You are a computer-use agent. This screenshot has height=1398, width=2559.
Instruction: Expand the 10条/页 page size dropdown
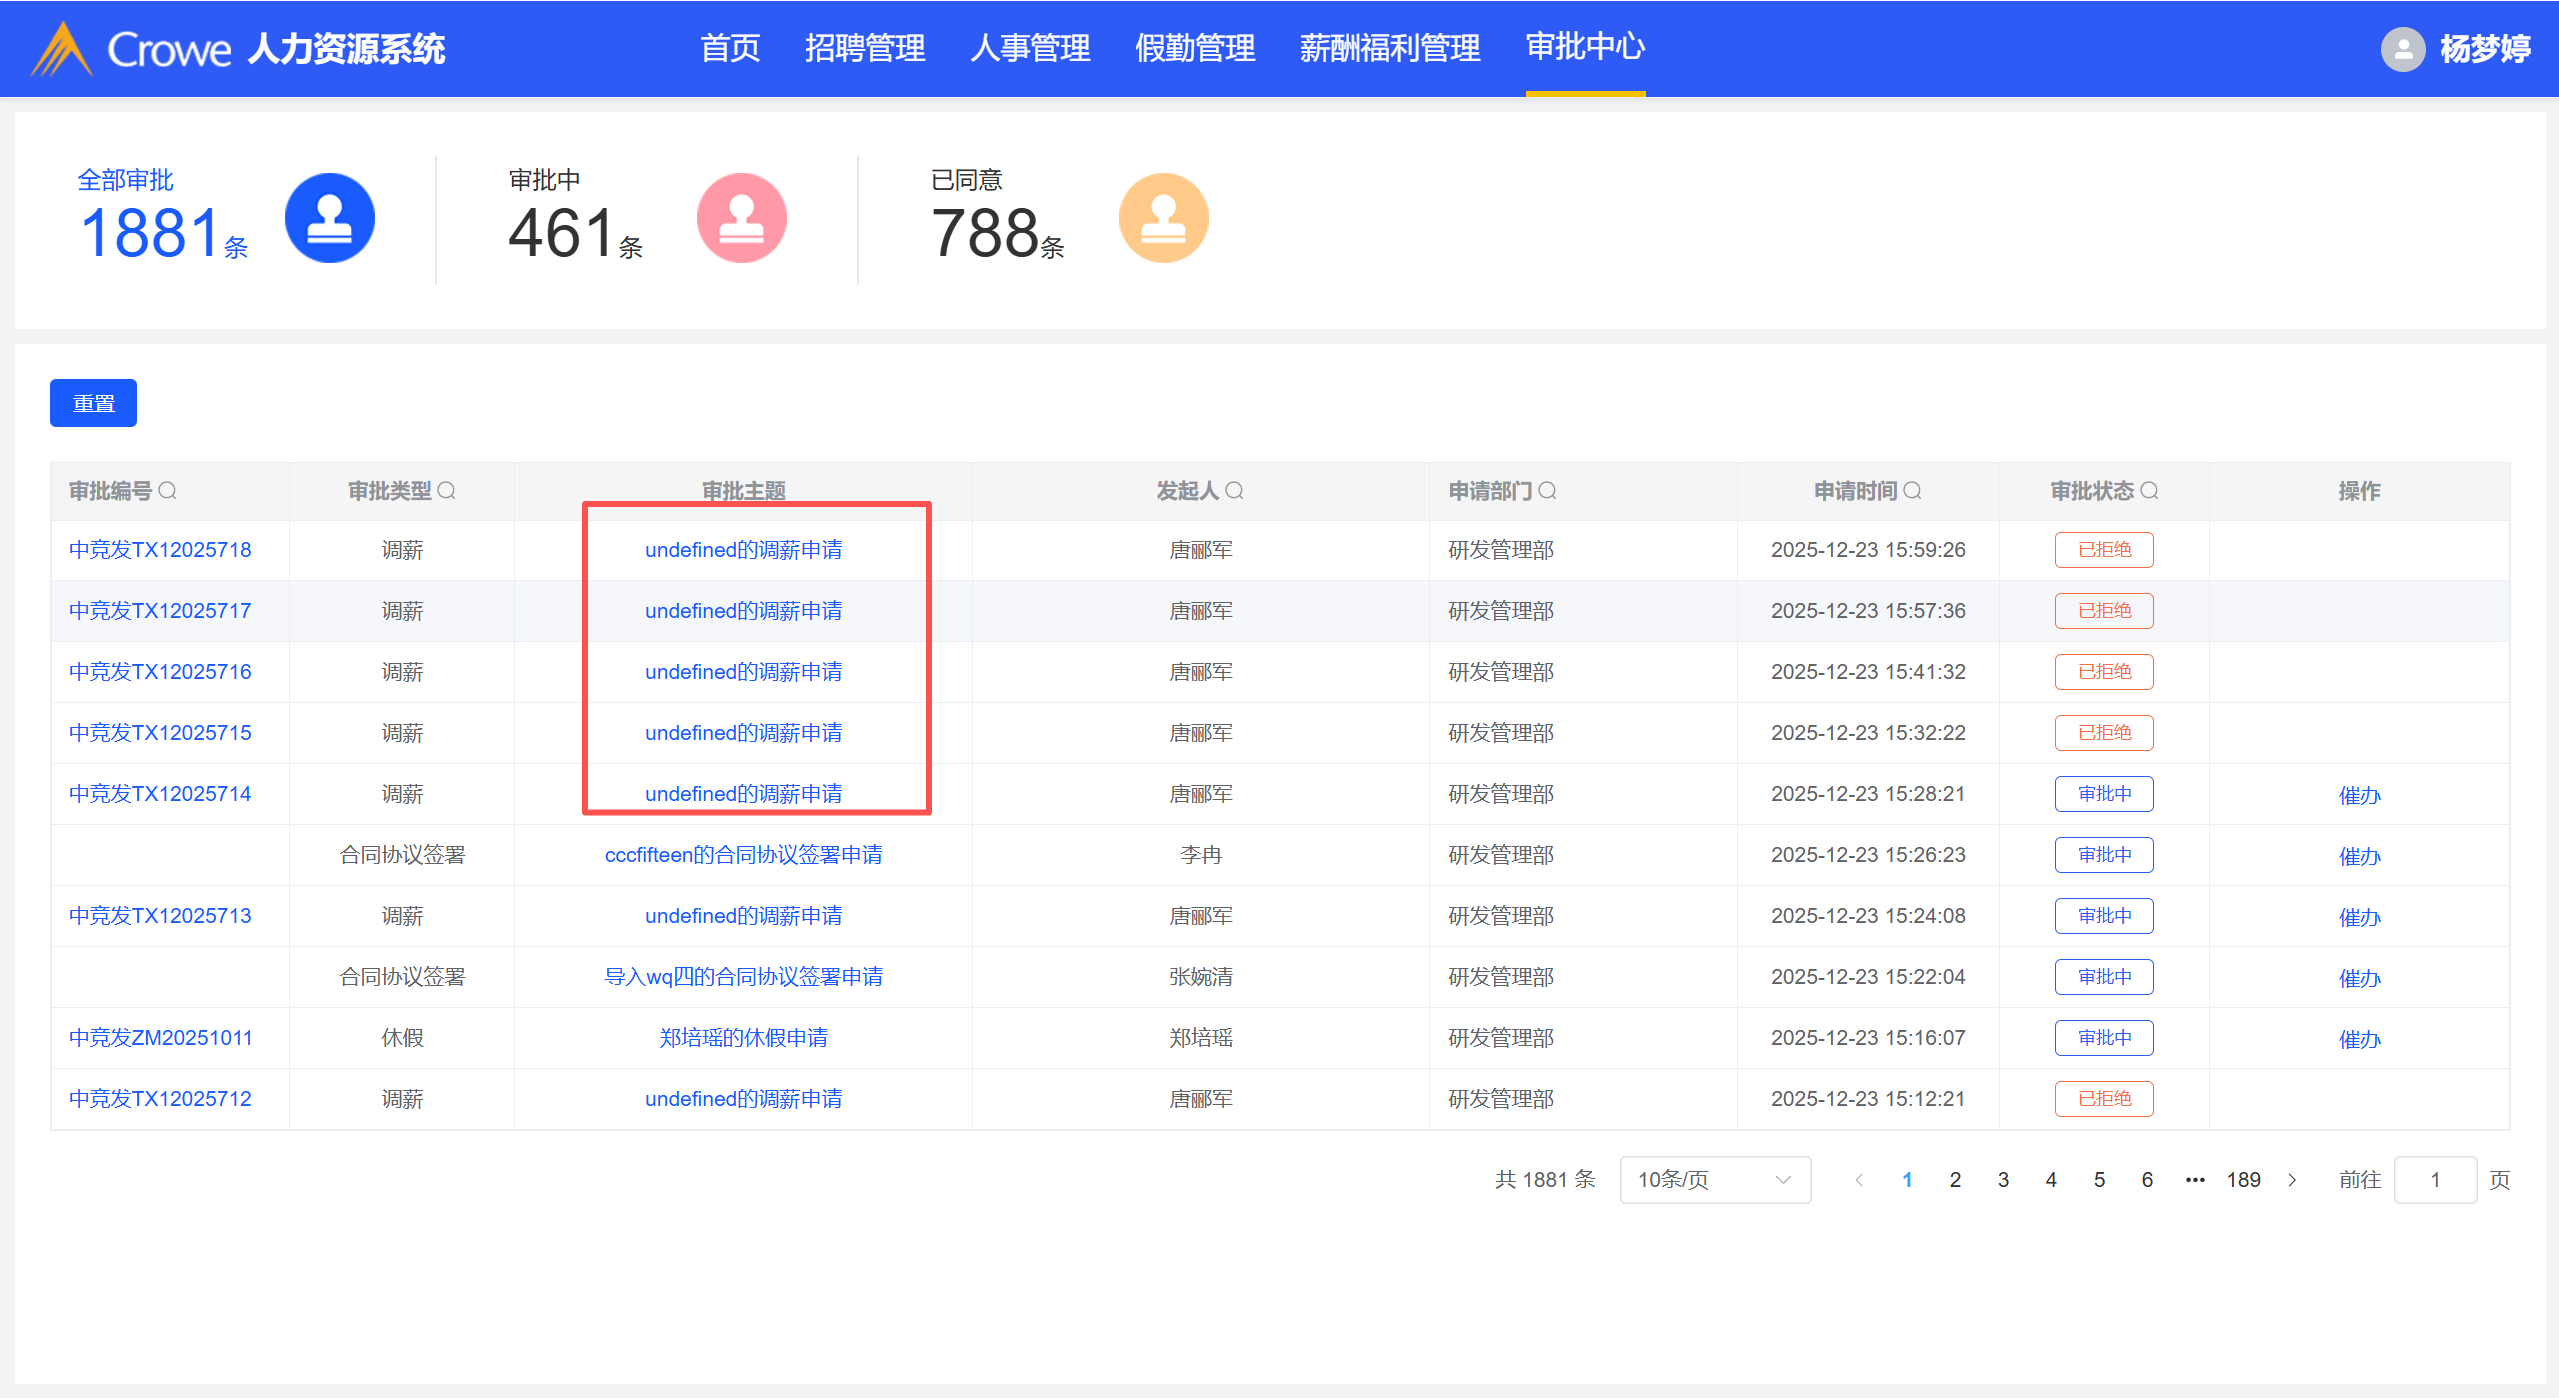[1714, 1180]
